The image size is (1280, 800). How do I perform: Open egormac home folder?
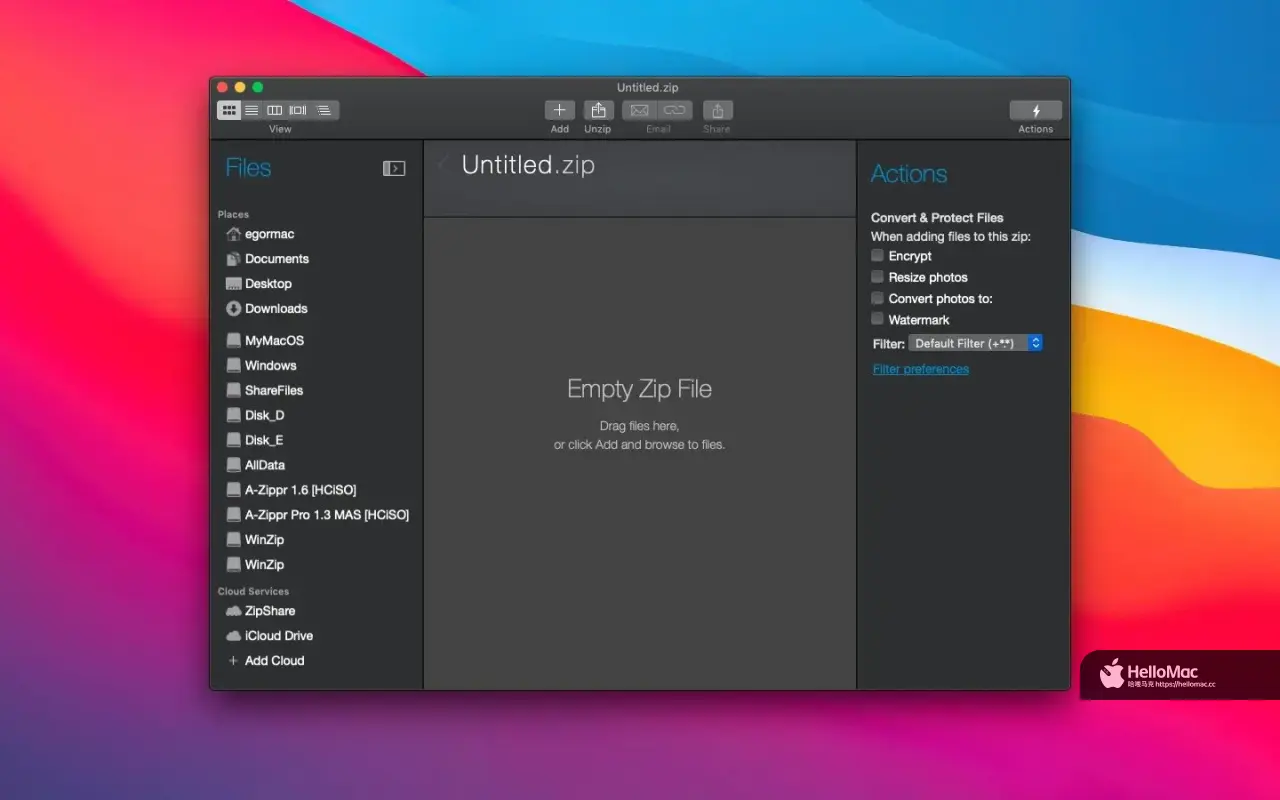(259, 234)
